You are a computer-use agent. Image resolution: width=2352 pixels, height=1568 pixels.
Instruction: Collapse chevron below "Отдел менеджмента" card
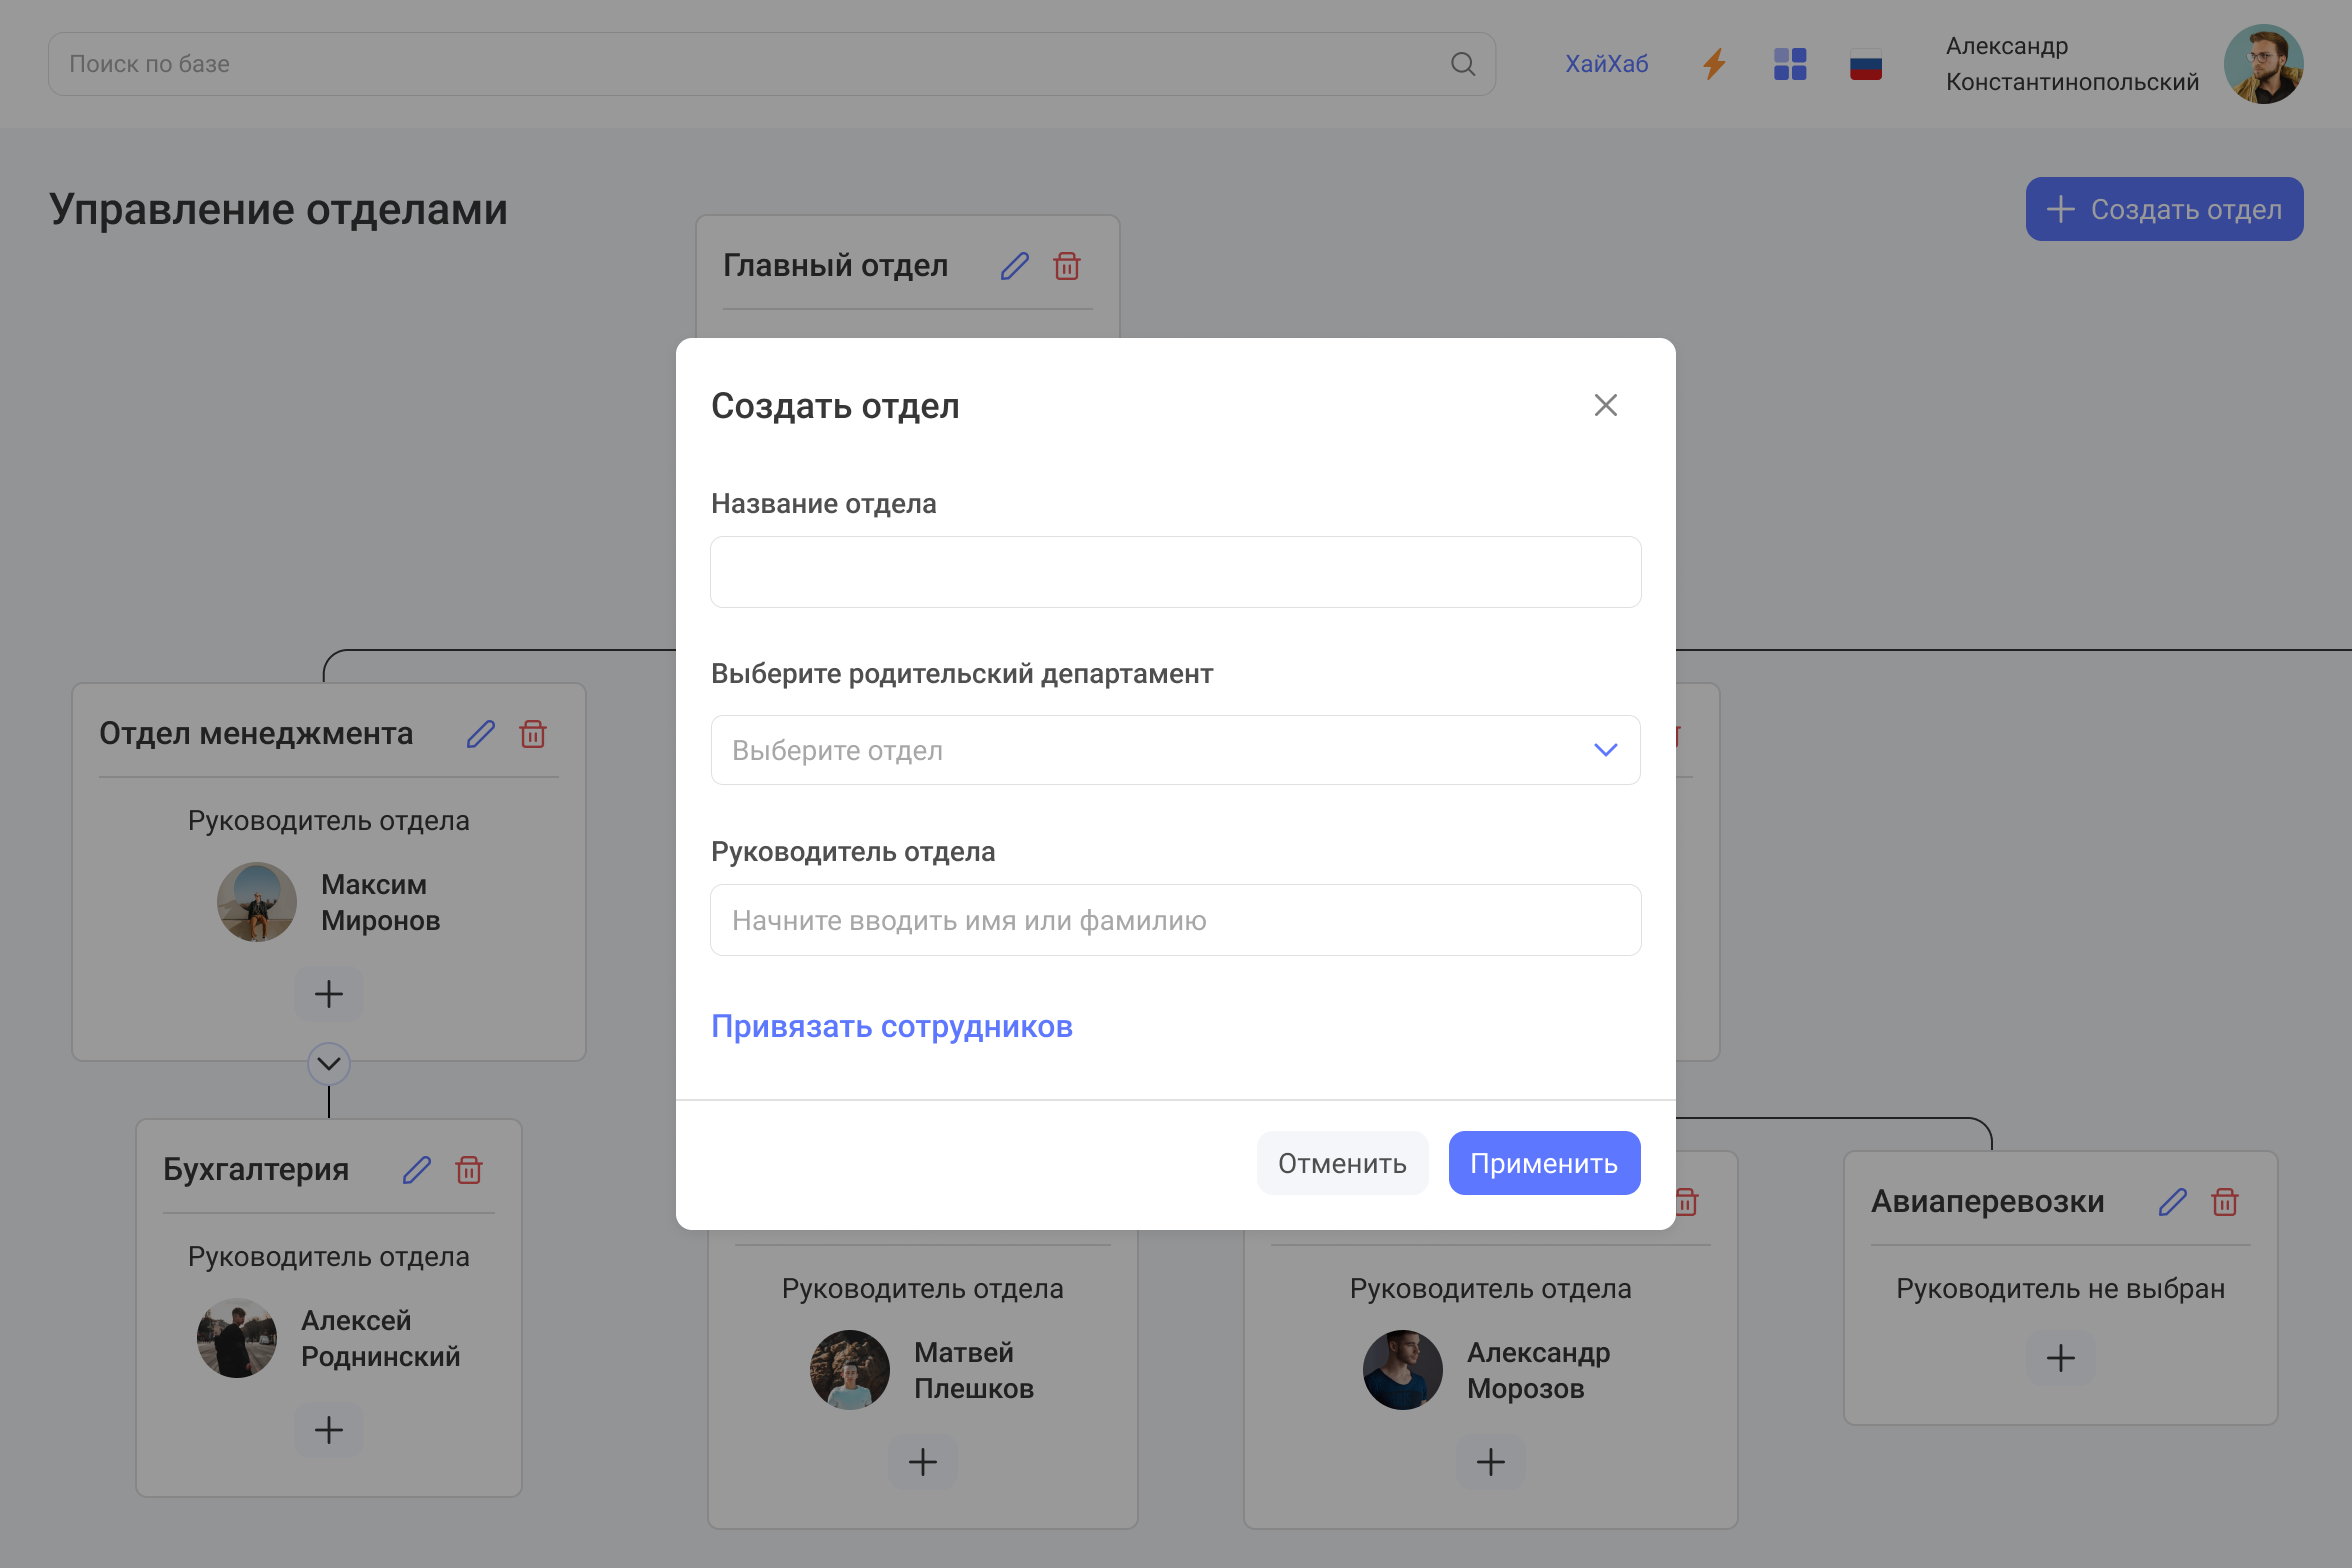coord(328,1064)
